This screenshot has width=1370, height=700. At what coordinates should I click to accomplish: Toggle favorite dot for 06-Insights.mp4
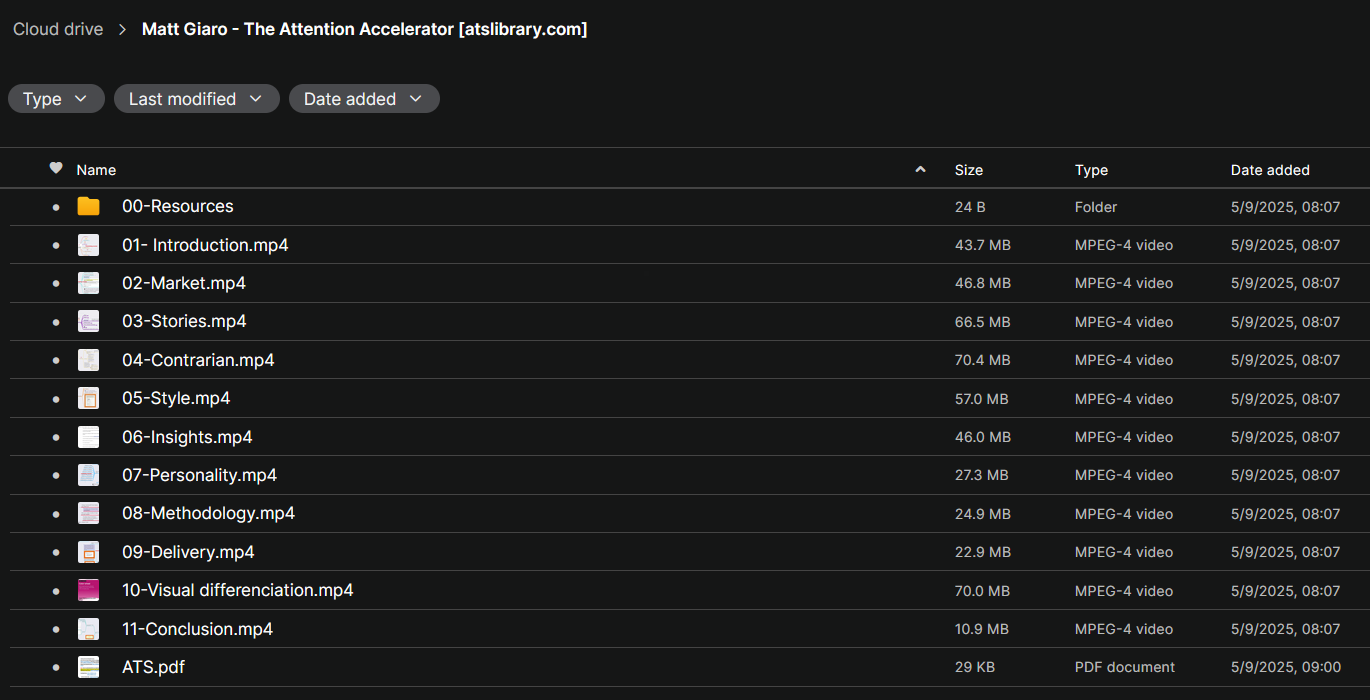(x=56, y=437)
